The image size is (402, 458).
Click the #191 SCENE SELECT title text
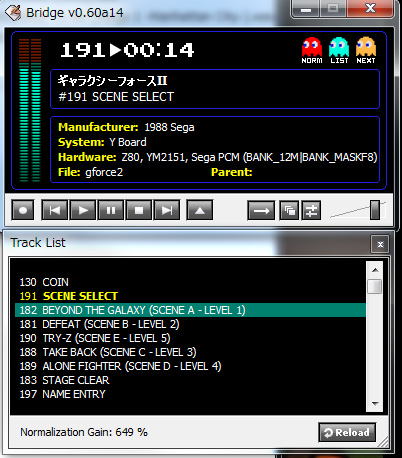tap(116, 97)
